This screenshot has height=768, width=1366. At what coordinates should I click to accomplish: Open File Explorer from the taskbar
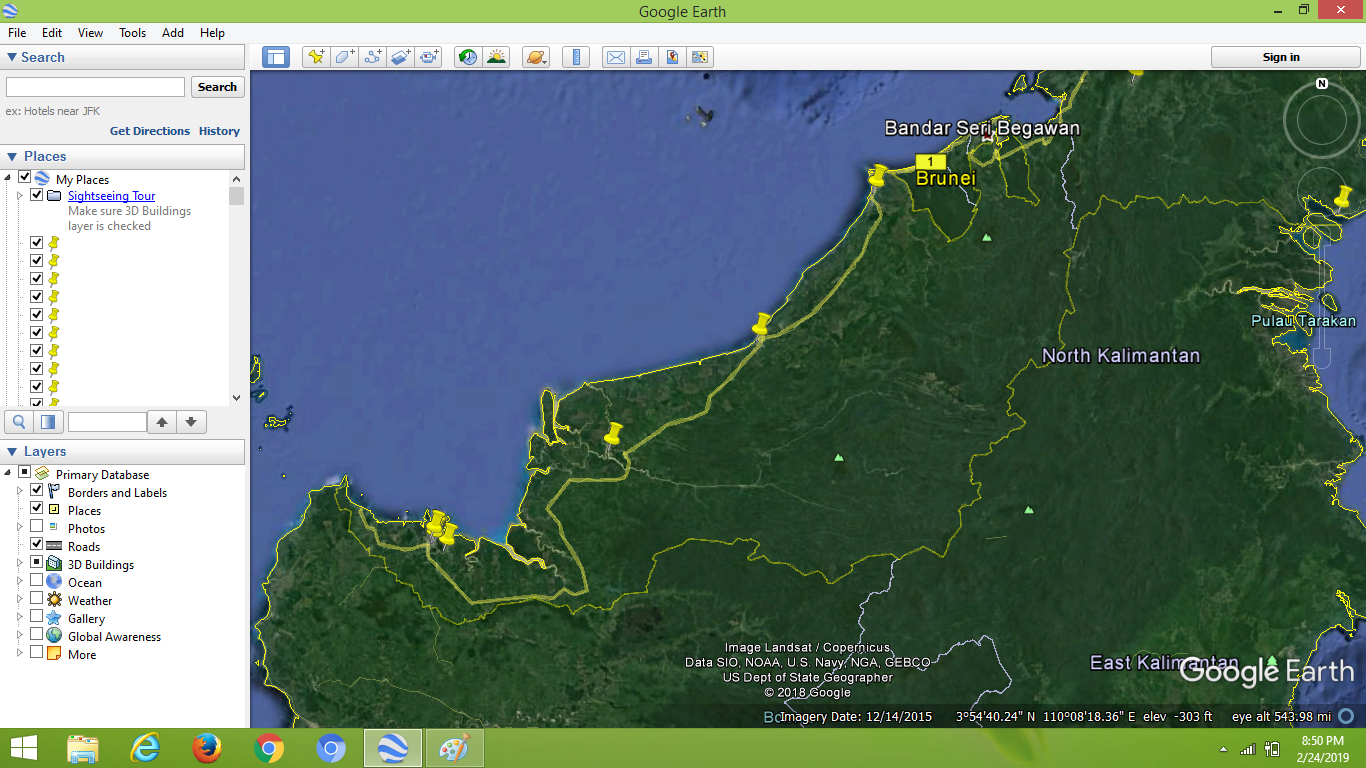(83, 747)
